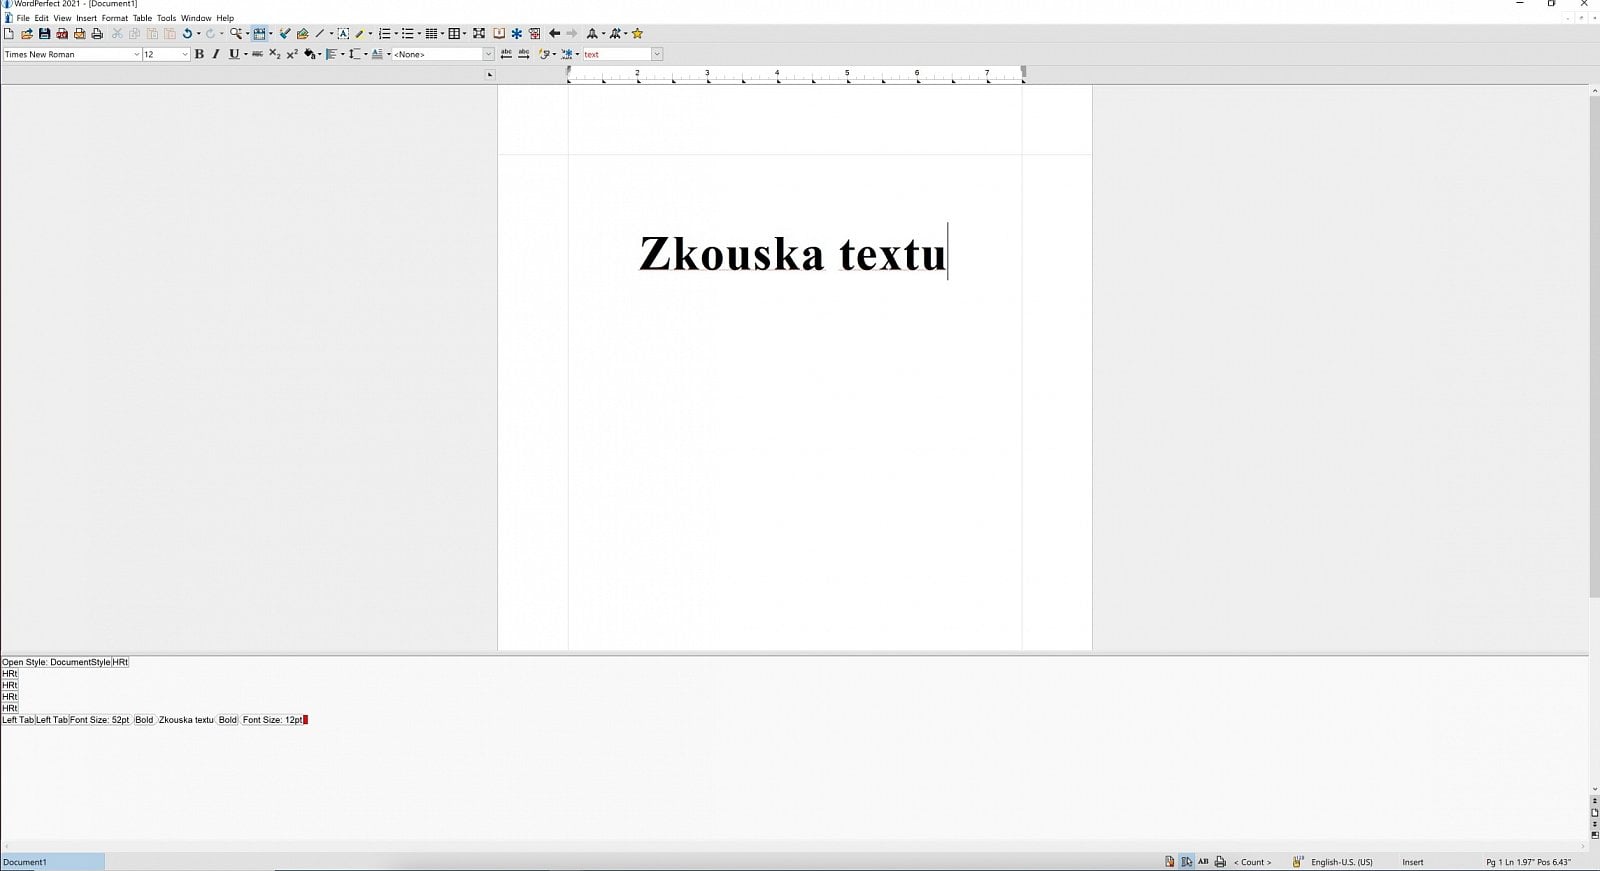Select the Open Style: DocumentStyle code
This screenshot has width=1600, height=871.
[56, 662]
